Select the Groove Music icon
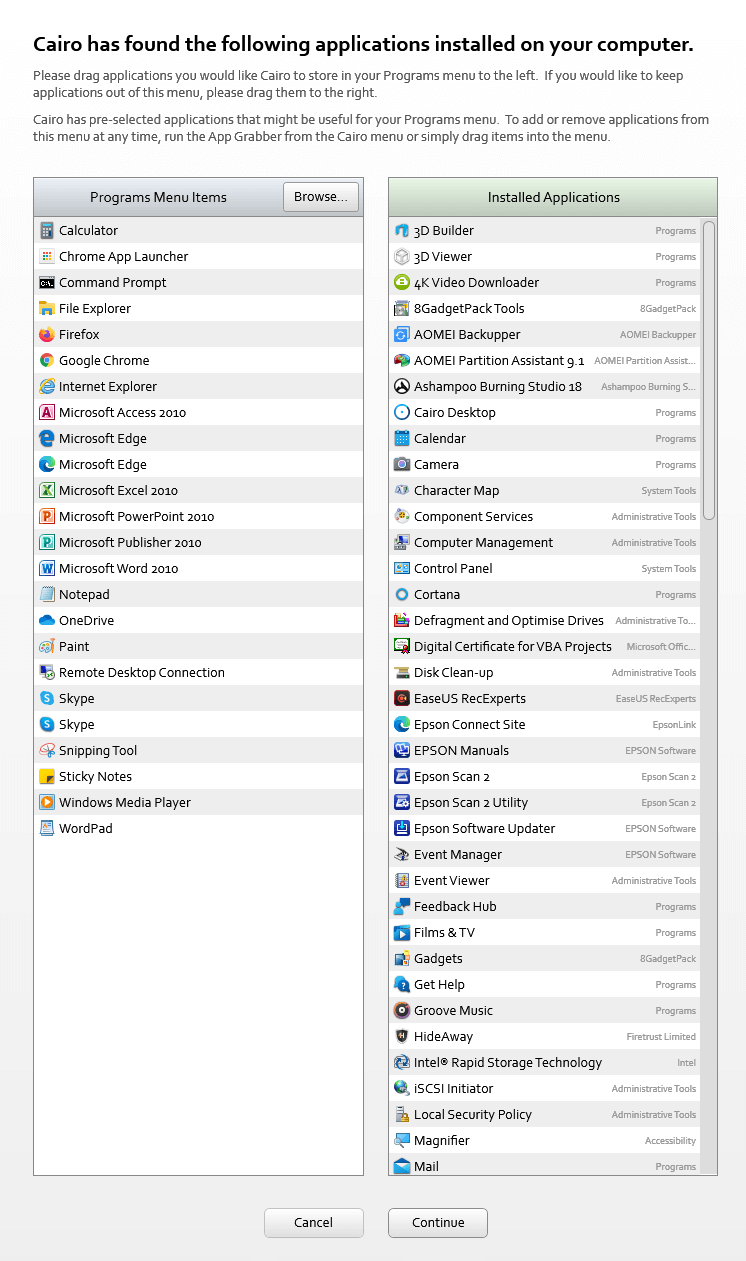Image resolution: width=746 pixels, height=1261 pixels. click(x=401, y=1011)
